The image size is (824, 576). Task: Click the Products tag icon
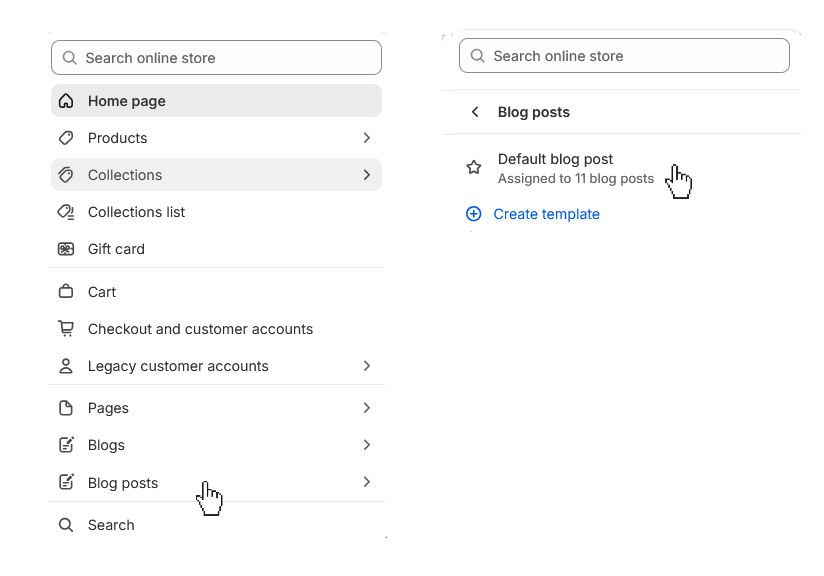66,138
